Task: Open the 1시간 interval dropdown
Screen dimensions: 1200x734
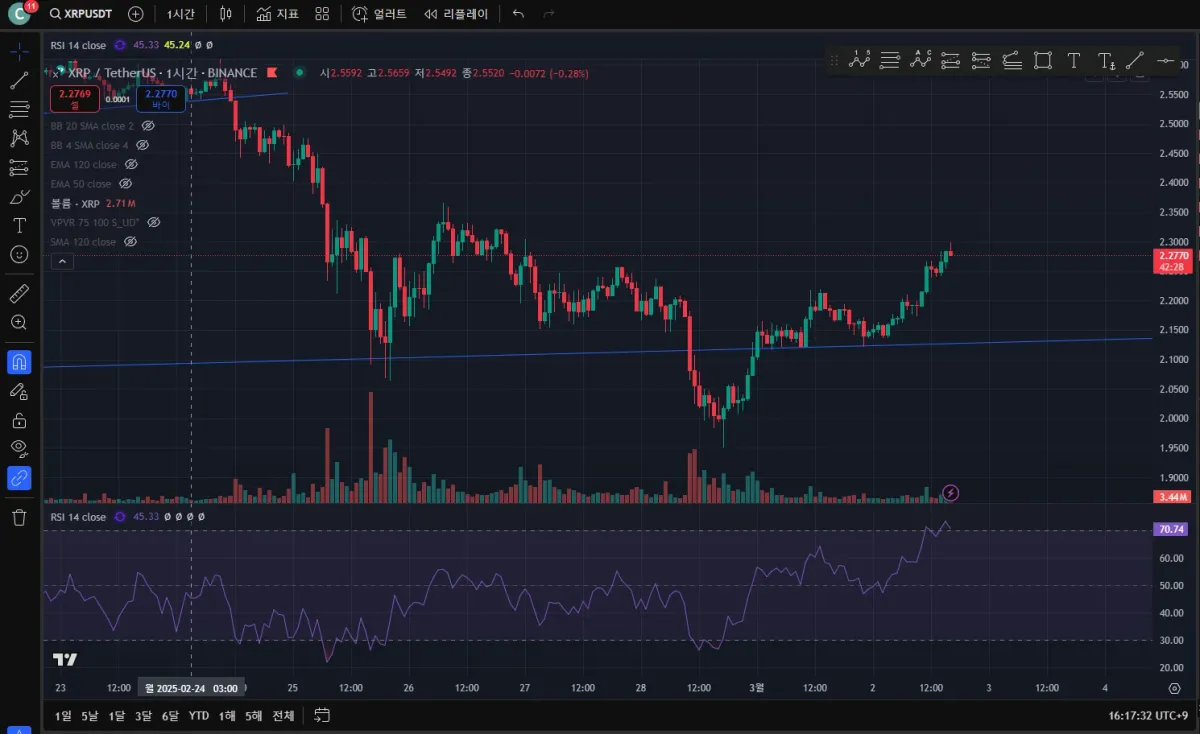Action: [181, 14]
